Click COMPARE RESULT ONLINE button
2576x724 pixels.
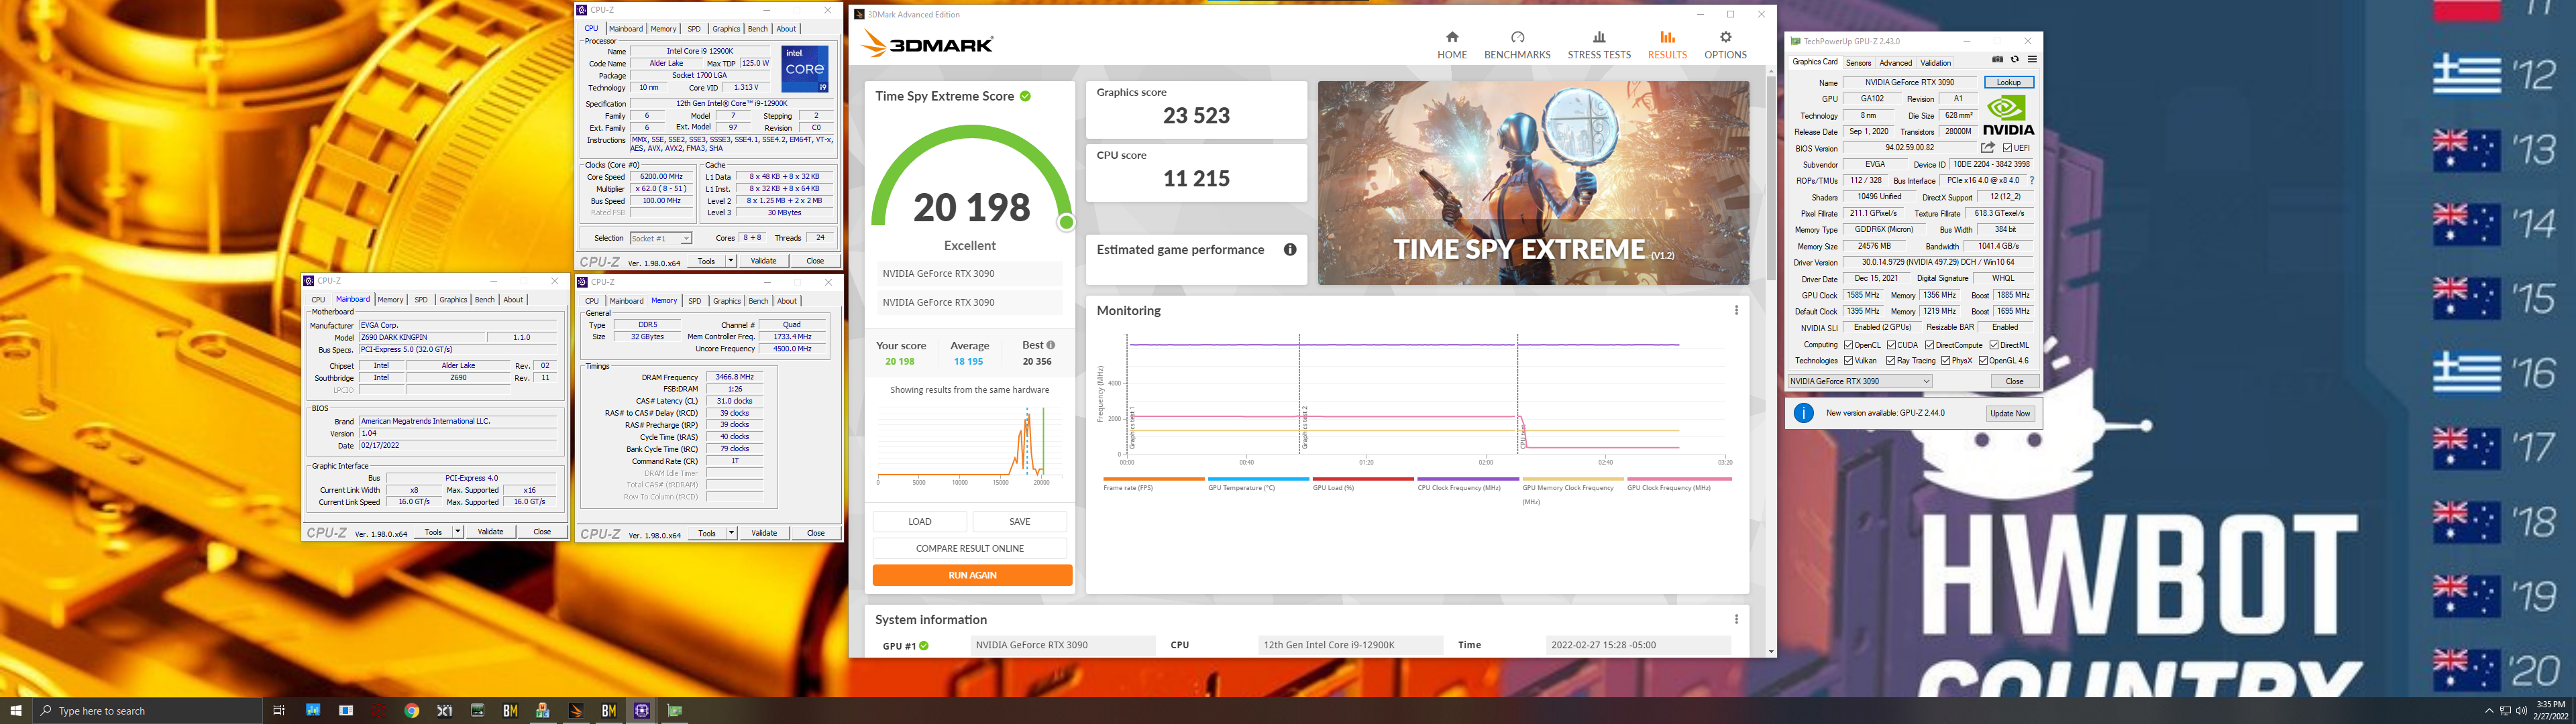pos(970,548)
